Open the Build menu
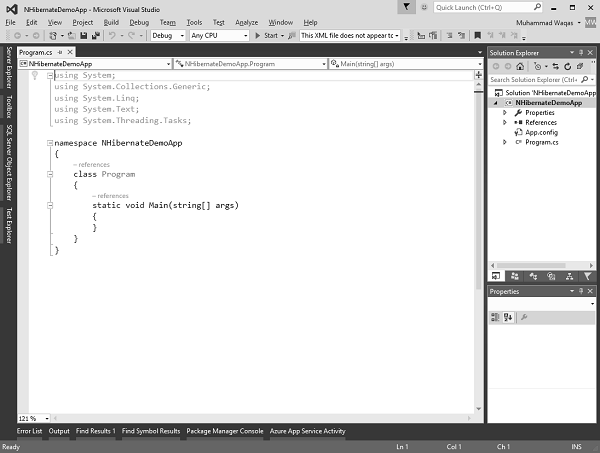Screen dimensions: 600x453 [111, 23]
